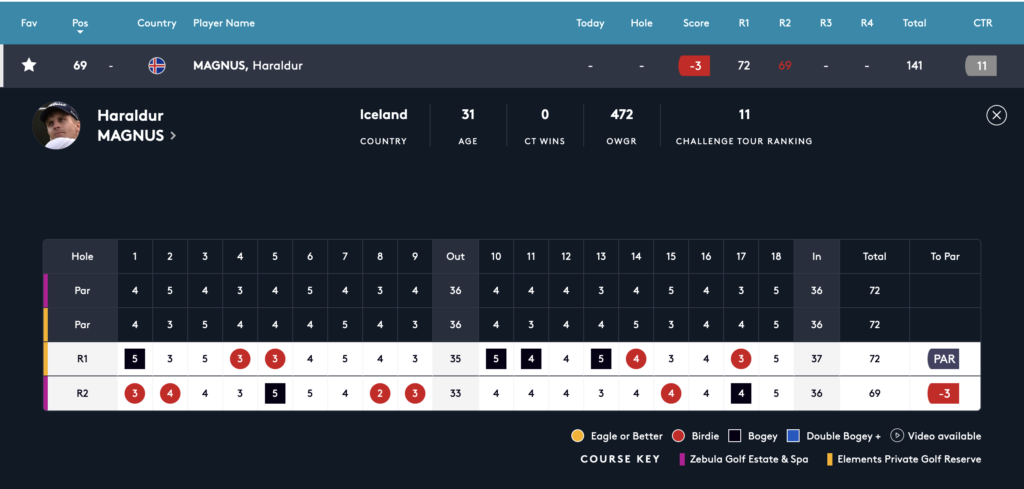
Task: Click the Birdie legend red circle
Action: (679, 436)
